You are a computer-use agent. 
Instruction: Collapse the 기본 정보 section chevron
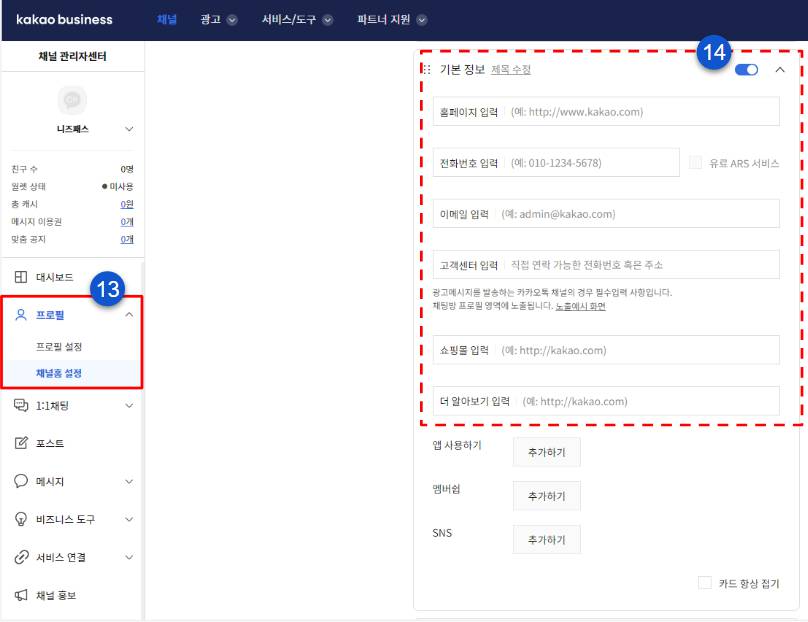coord(780,70)
